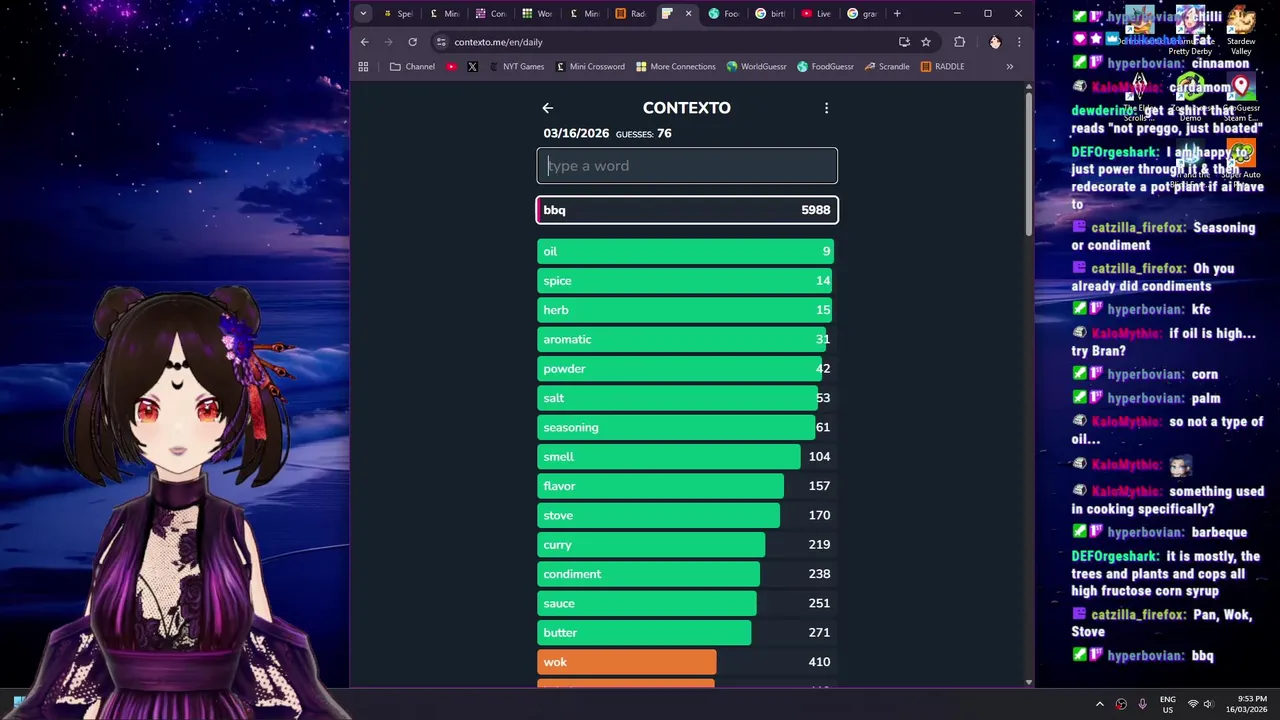Screen dimensions: 1280x720
Task: Open the Chrome profile avatar
Action: pyautogui.click(x=995, y=42)
